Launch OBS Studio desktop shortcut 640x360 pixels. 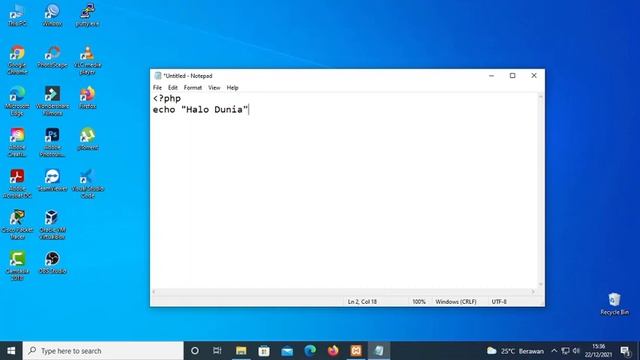pyautogui.click(x=52, y=263)
